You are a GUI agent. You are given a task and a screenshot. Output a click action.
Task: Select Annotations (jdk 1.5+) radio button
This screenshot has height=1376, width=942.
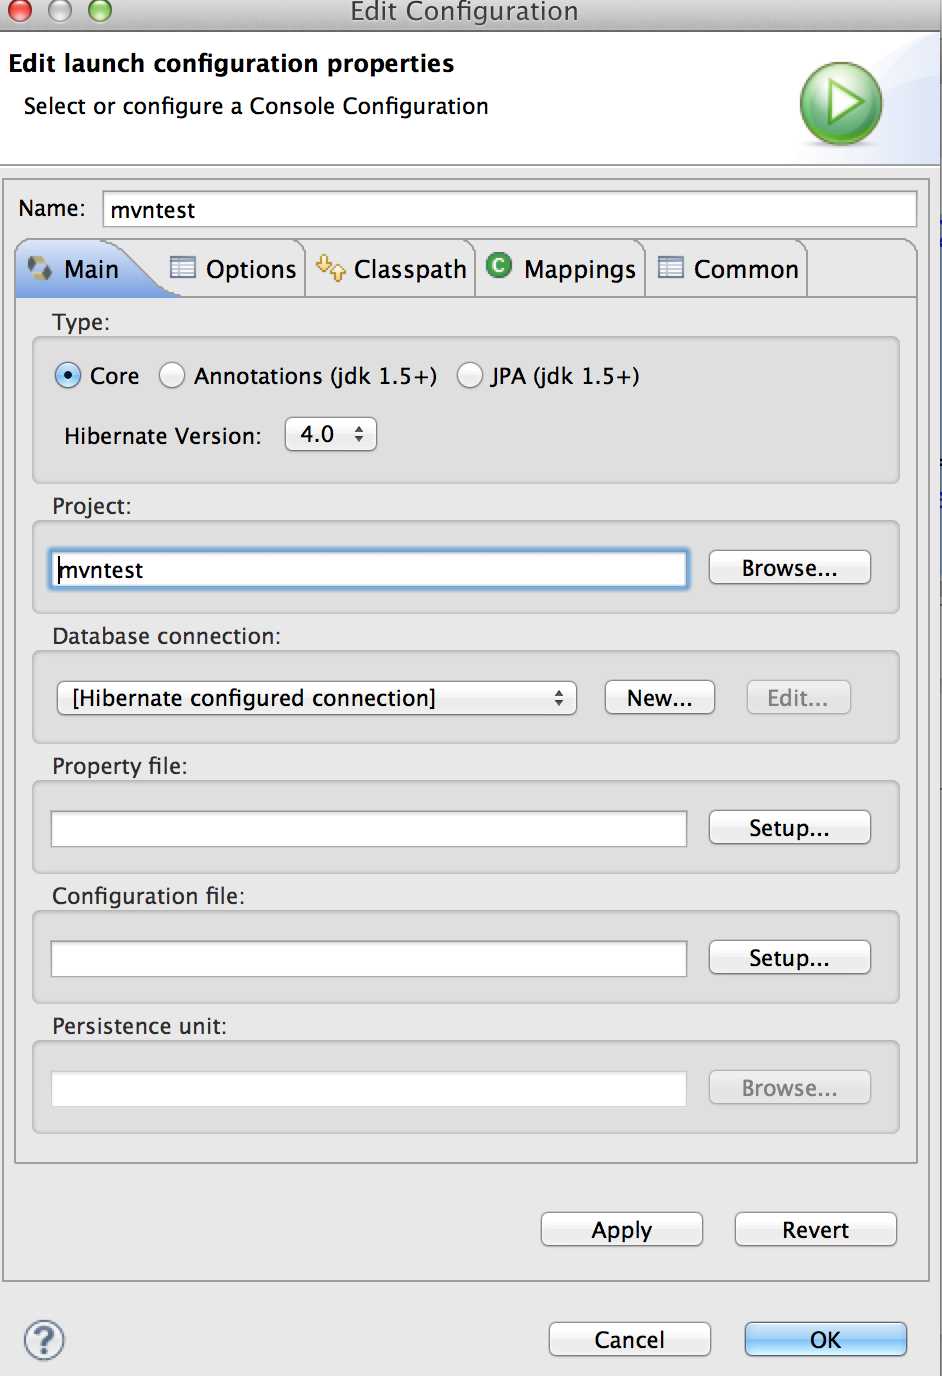pyautogui.click(x=172, y=376)
